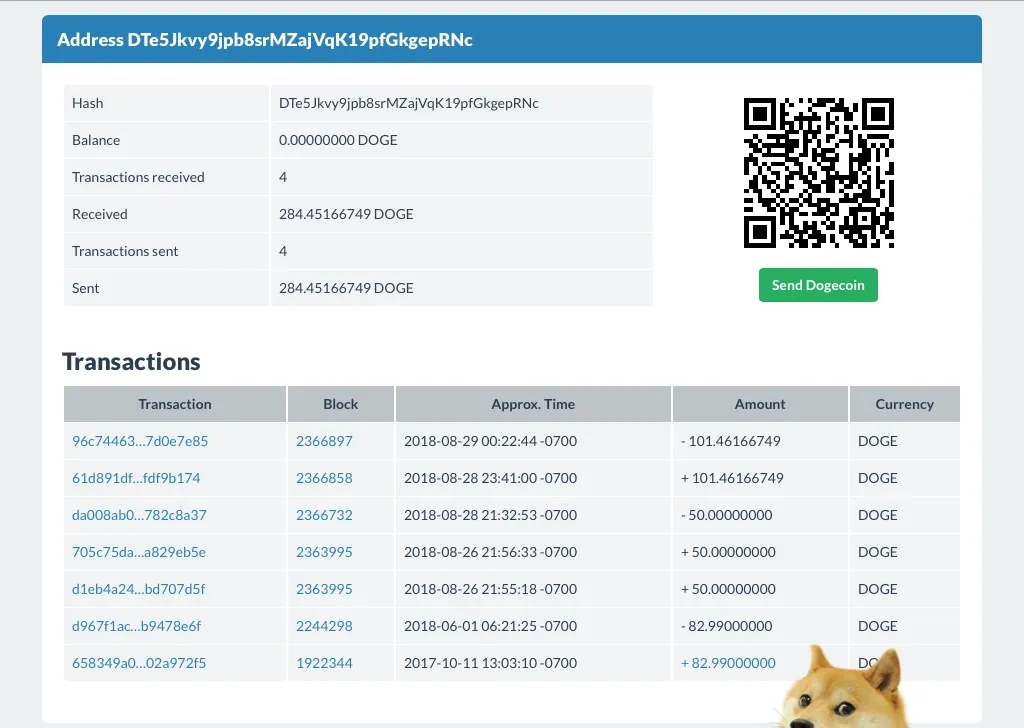Click the Transactions received label
1024x728 pixels.
(138, 177)
